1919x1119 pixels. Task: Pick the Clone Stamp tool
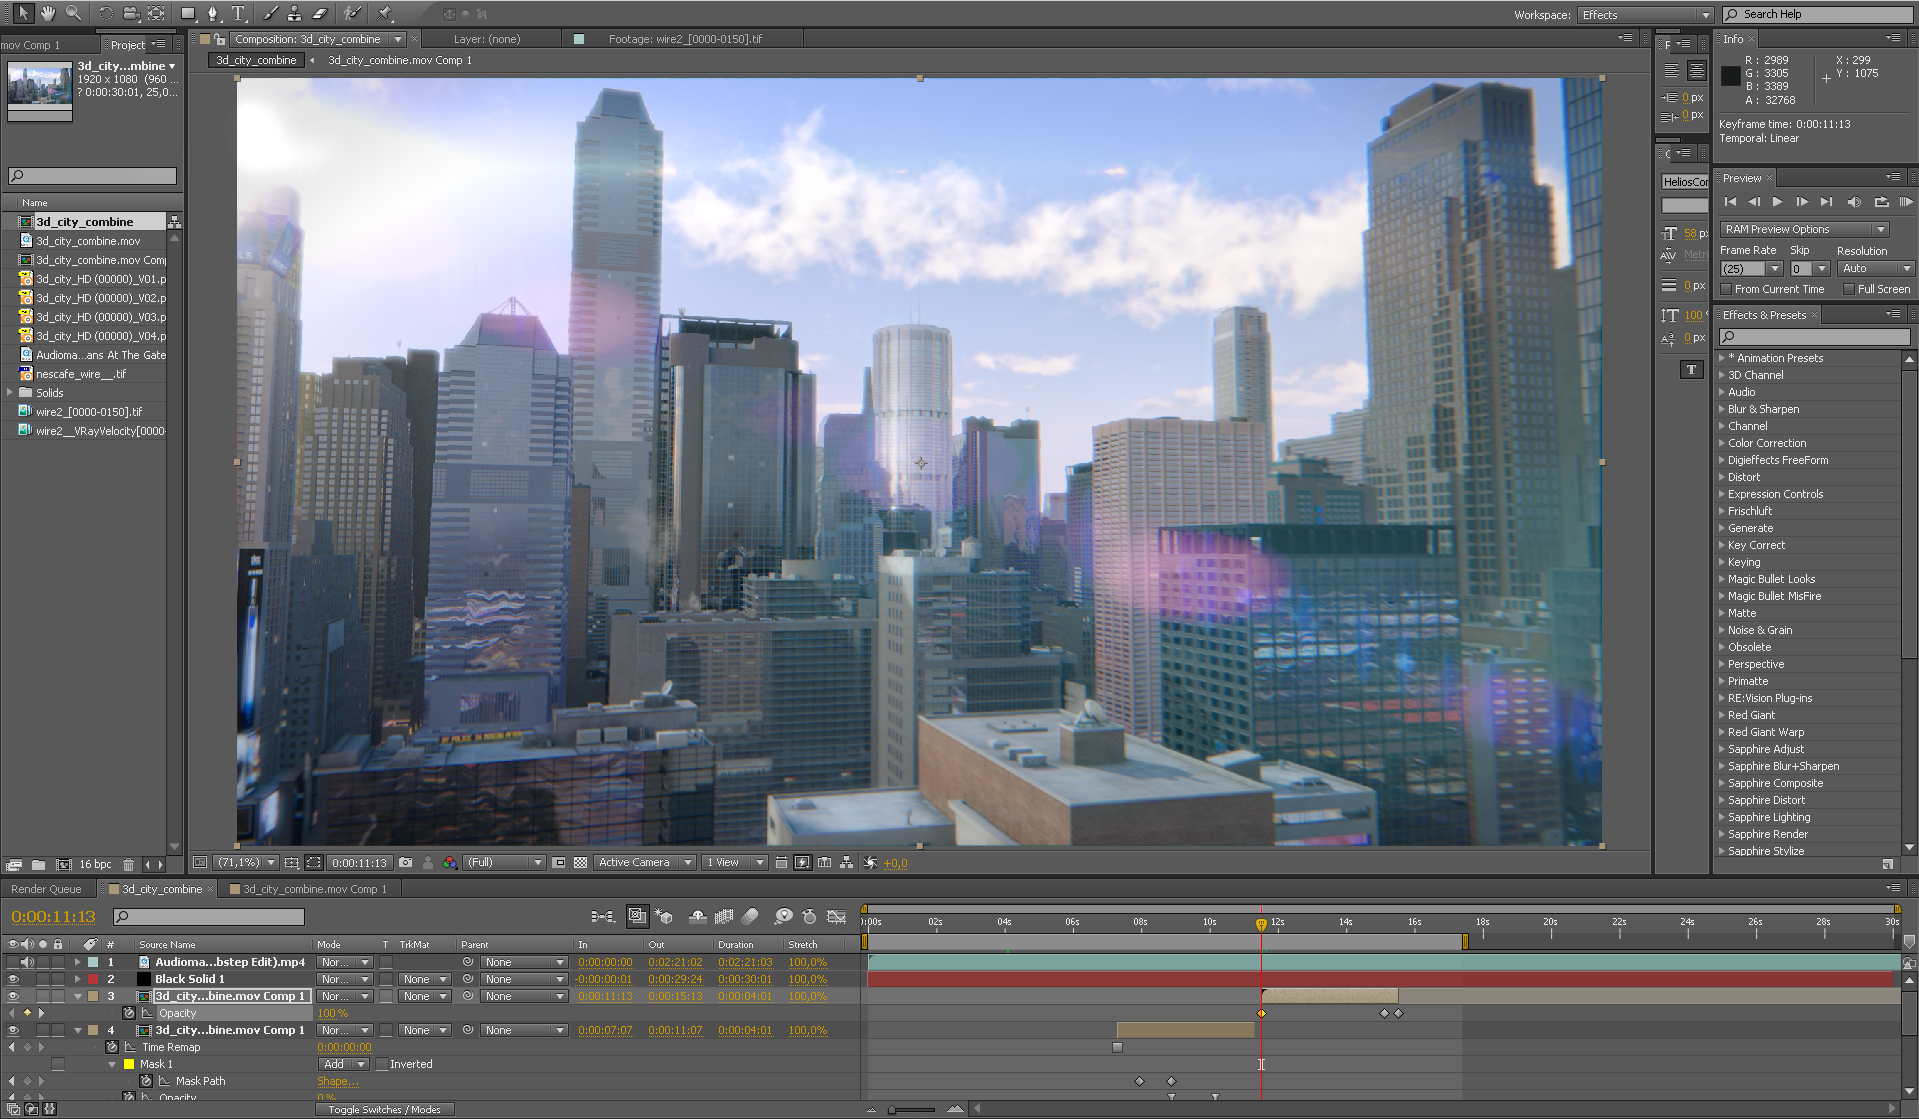(294, 13)
